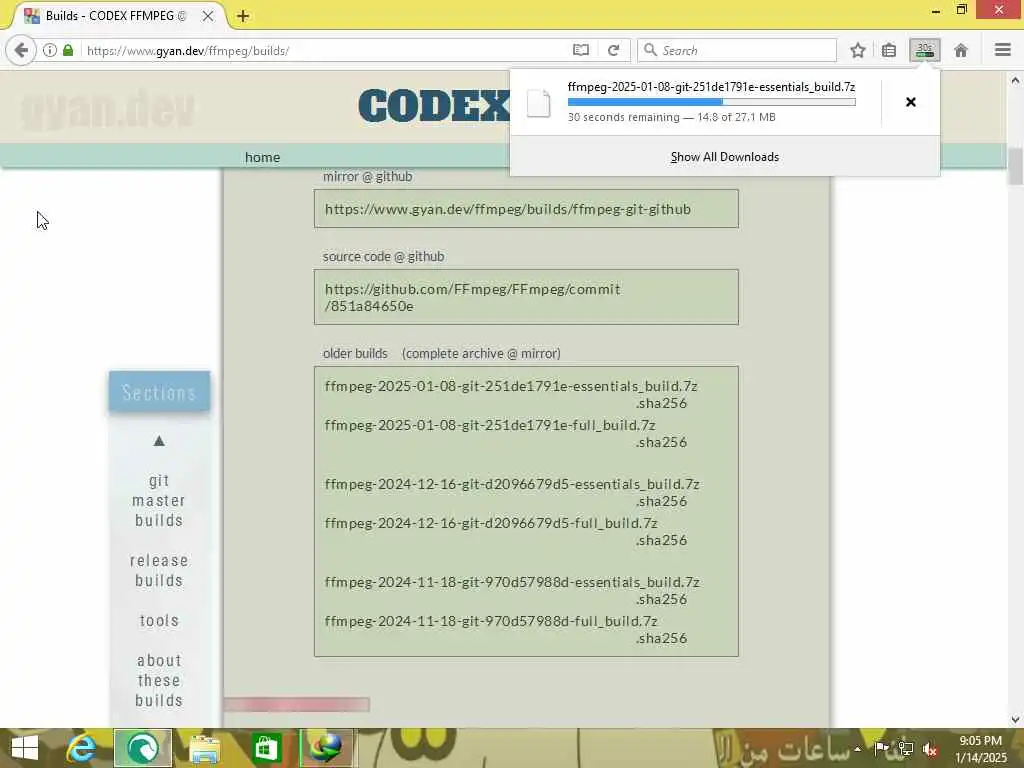1024x768 pixels.
Task: Open .sha256 for 2025-01-08 full build
Action: coord(661,442)
